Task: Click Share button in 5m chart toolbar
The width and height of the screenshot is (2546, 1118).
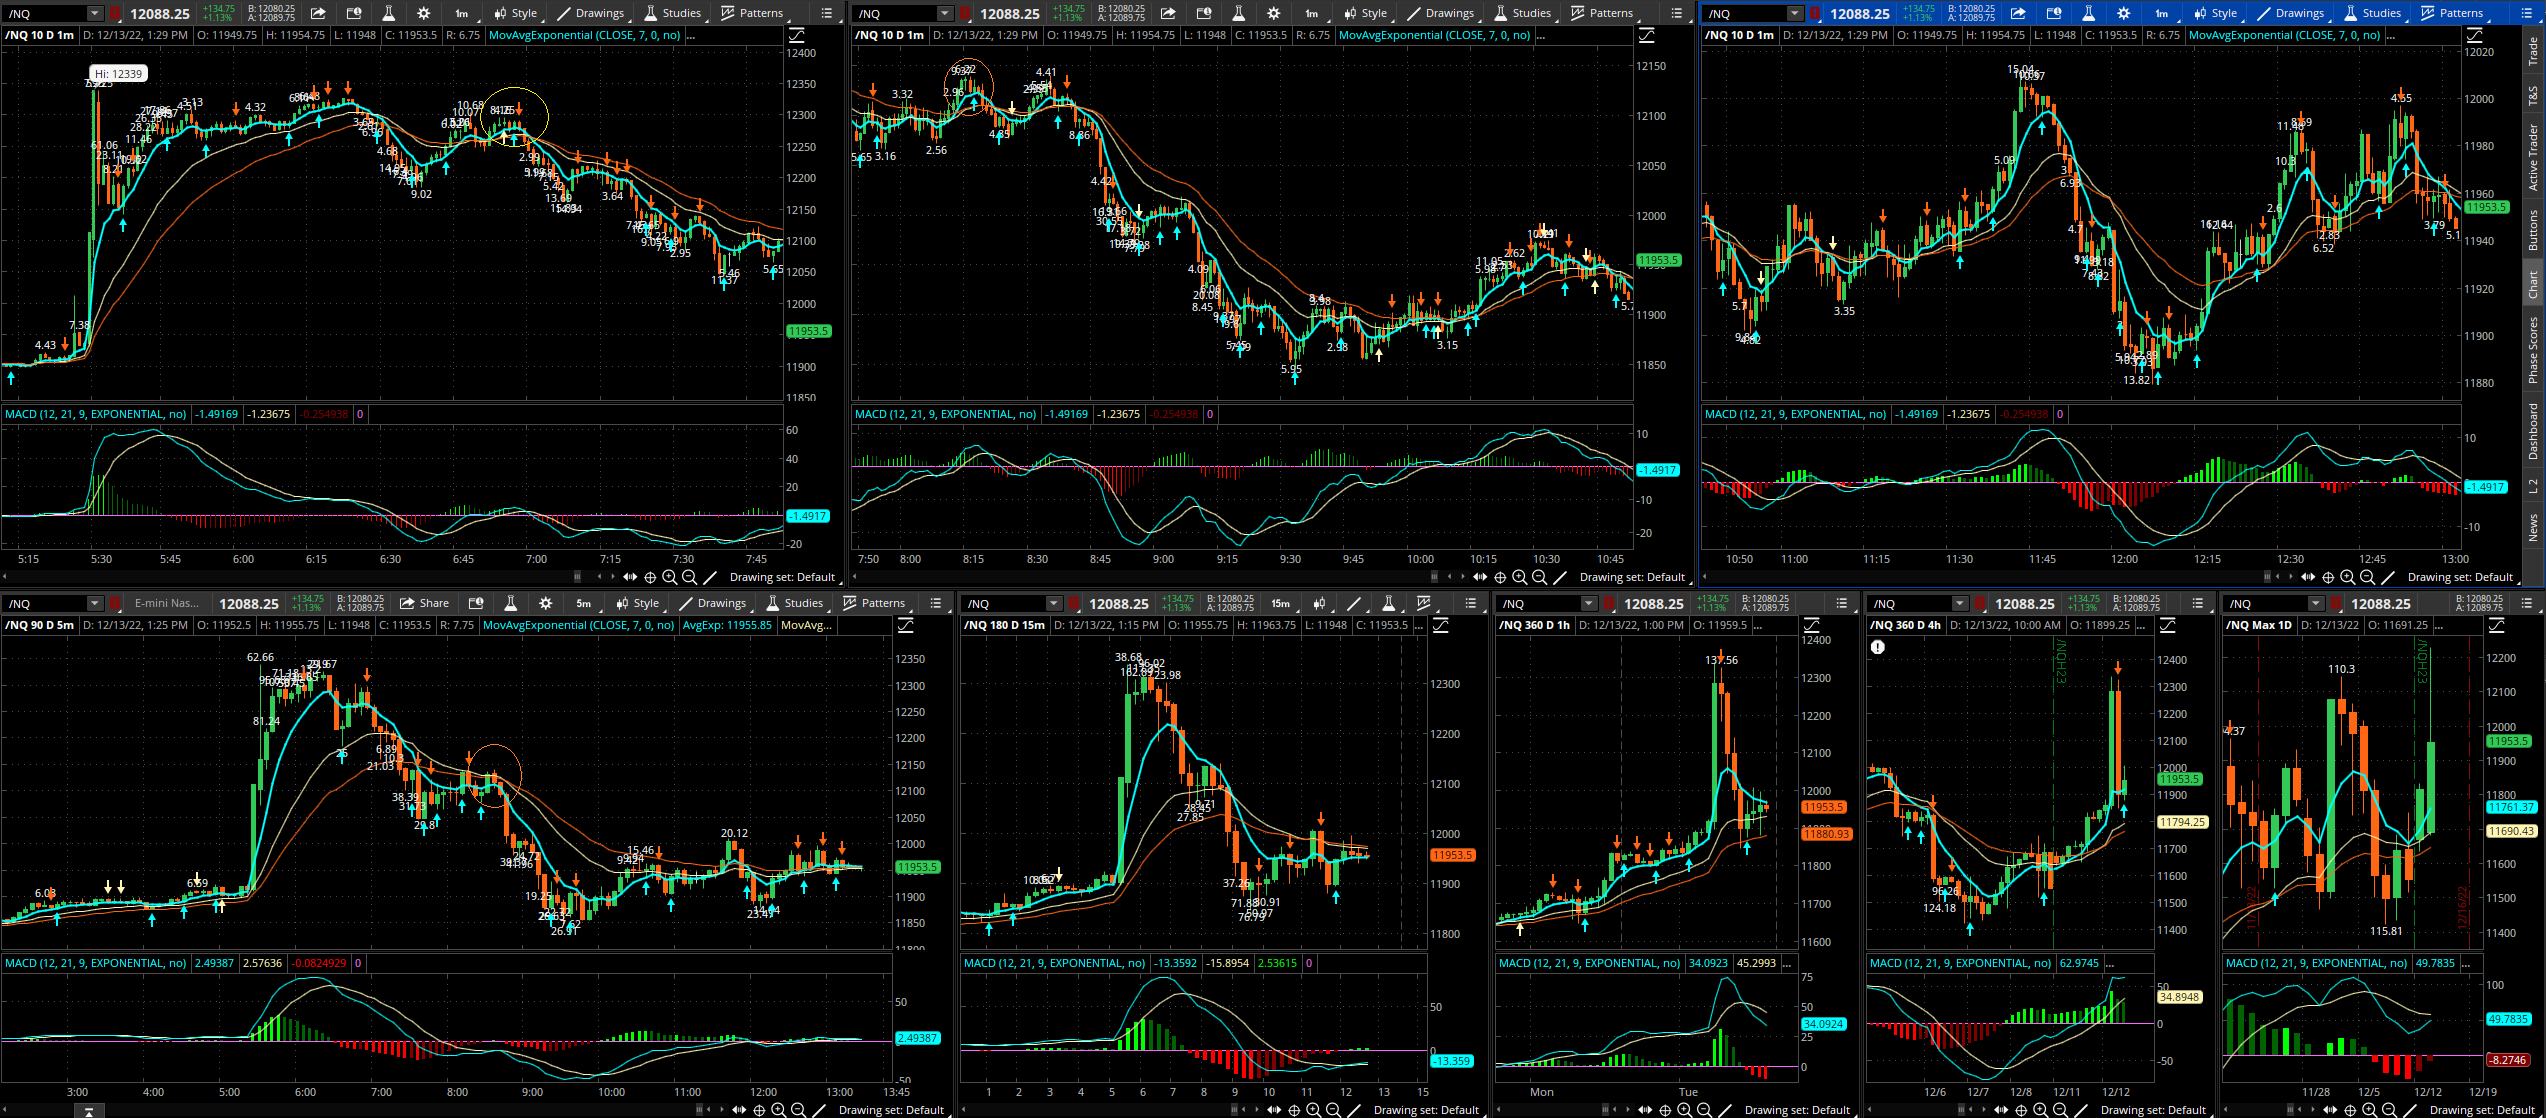Action: click(424, 603)
